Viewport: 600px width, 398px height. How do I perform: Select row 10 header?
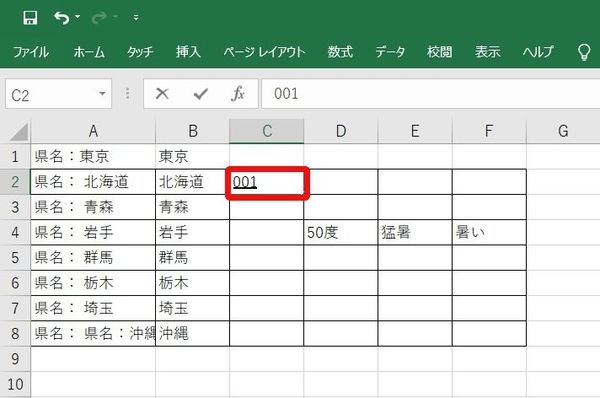click(15, 384)
